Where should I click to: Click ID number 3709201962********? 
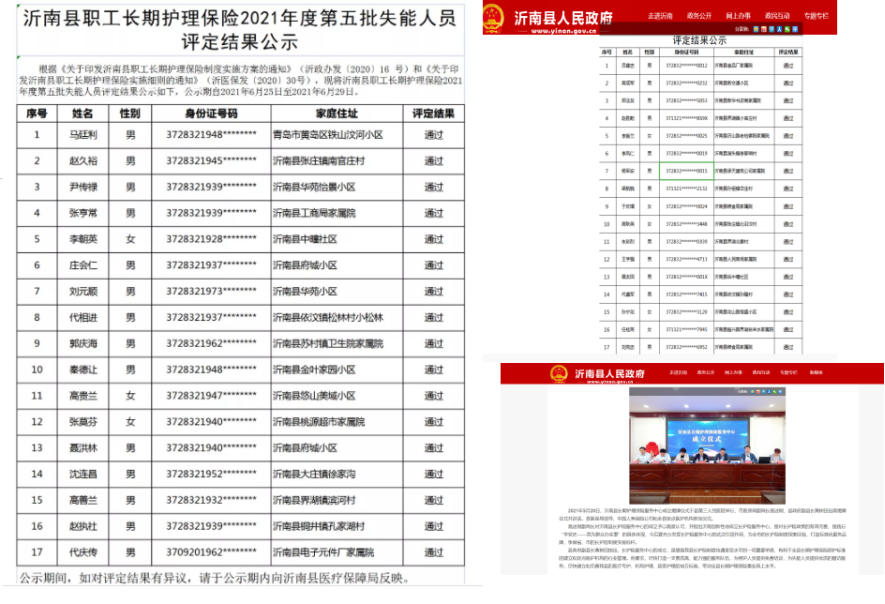point(211,552)
